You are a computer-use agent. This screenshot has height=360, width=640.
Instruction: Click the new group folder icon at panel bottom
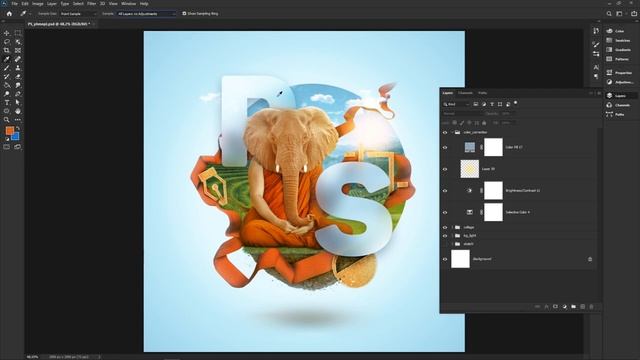573,307
